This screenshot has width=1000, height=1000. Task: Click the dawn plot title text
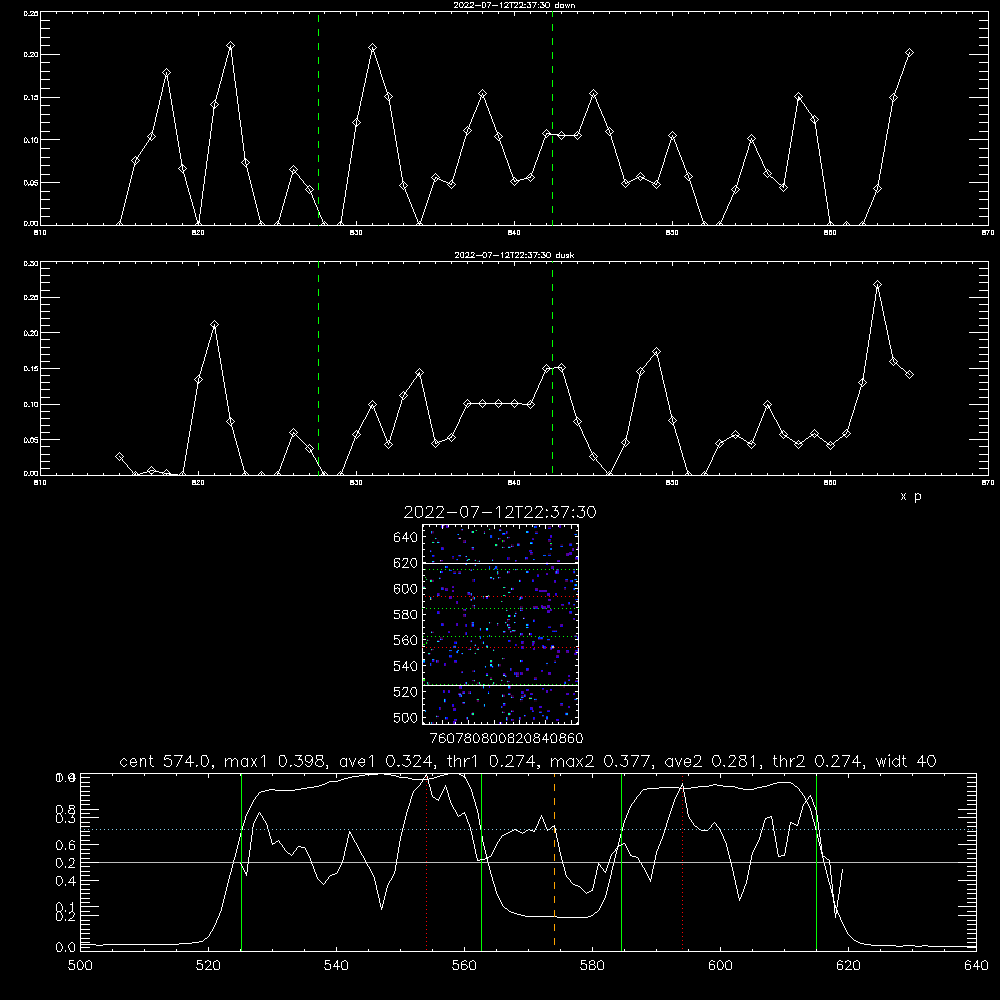514,5
